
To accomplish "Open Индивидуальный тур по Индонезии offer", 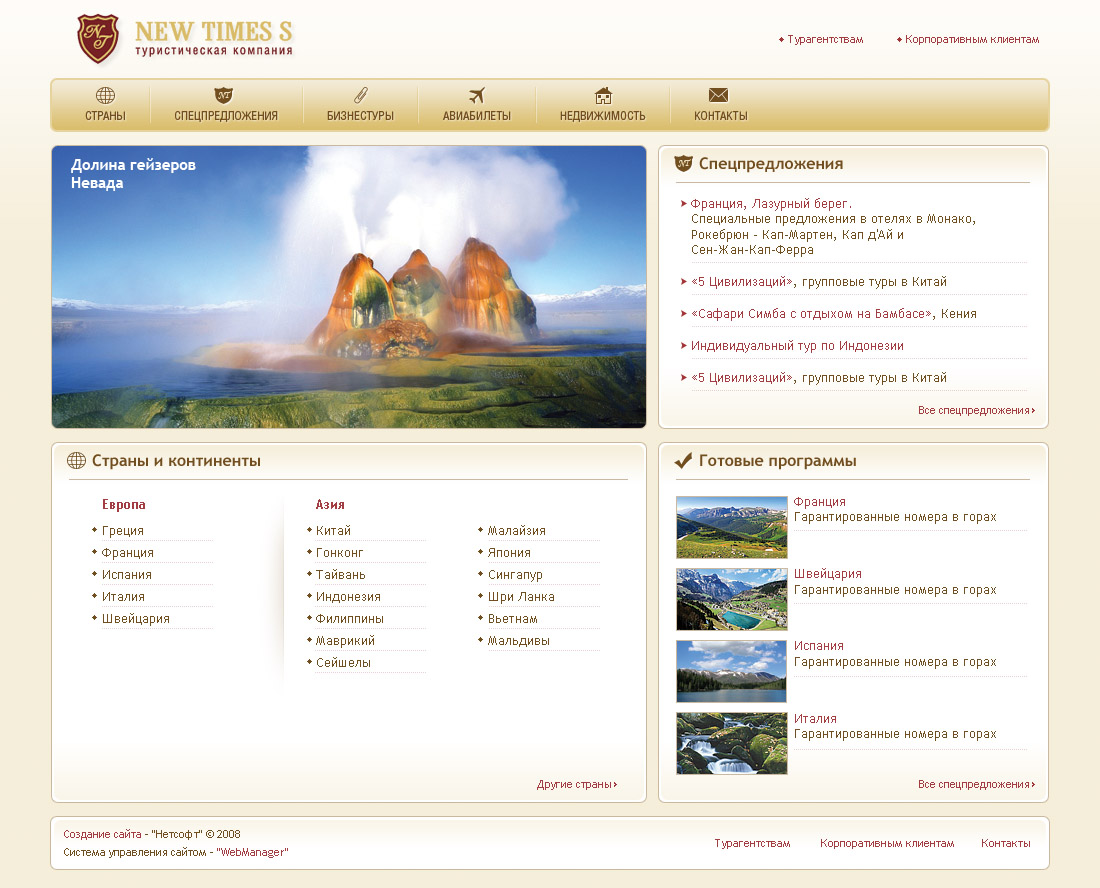I will click(x=797, y=346).
